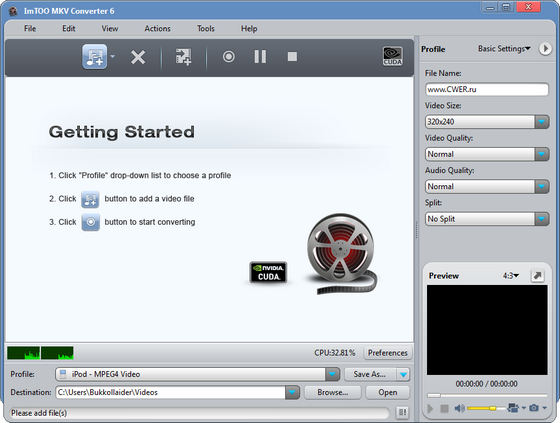Start converting with the record circle icon
The height and width of the screenshot is (423, 560).
(229, 56)
